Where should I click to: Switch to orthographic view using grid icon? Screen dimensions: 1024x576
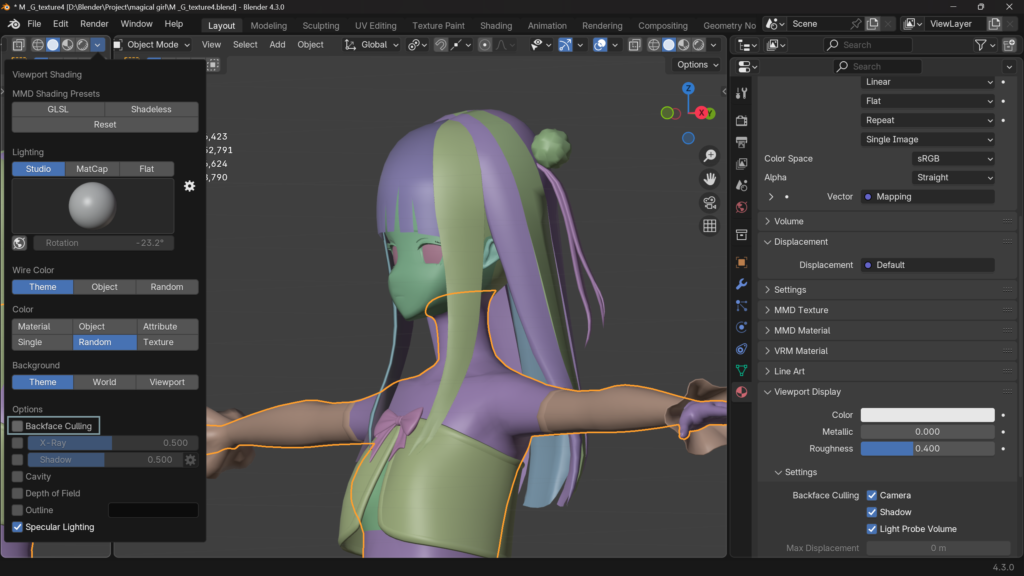tap(709, 226)
